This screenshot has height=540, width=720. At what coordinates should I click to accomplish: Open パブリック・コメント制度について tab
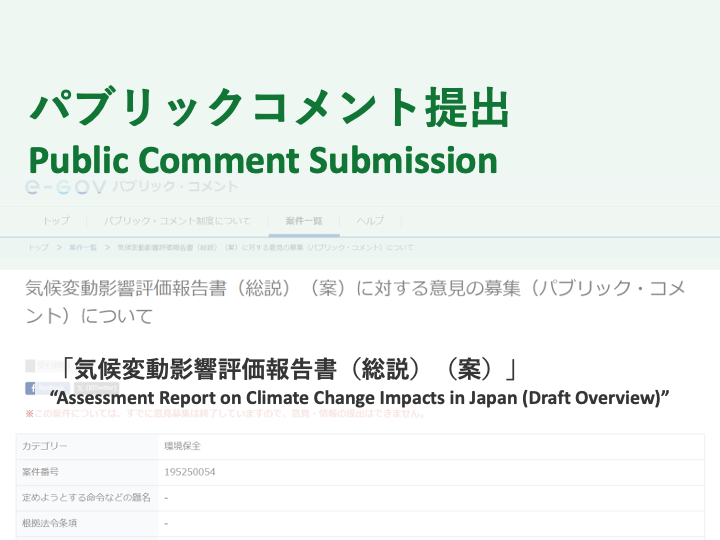coord(177,221)
